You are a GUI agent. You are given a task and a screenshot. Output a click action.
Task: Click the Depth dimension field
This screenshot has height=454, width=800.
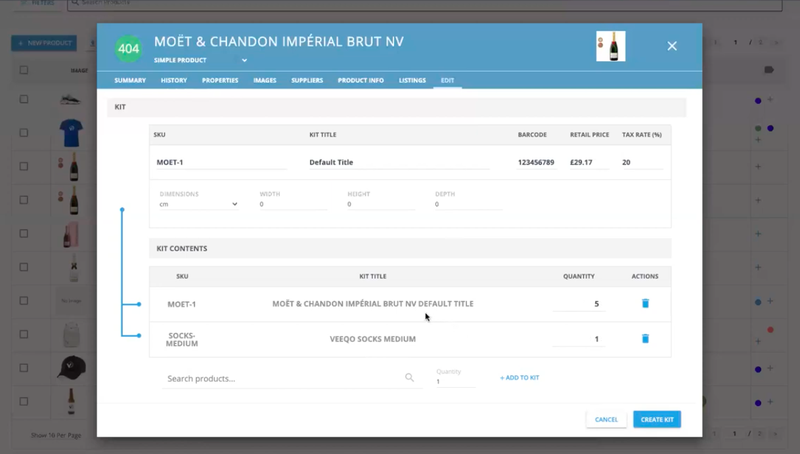468,204
